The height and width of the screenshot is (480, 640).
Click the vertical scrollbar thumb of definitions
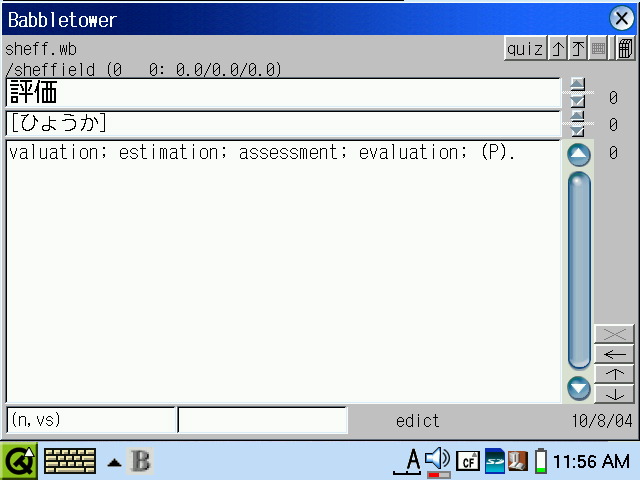point(579,270)
